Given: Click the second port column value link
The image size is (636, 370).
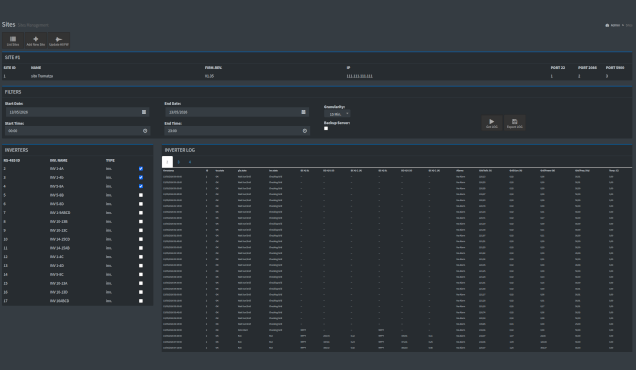Looking at the screenshot, I should click(579, 76).
